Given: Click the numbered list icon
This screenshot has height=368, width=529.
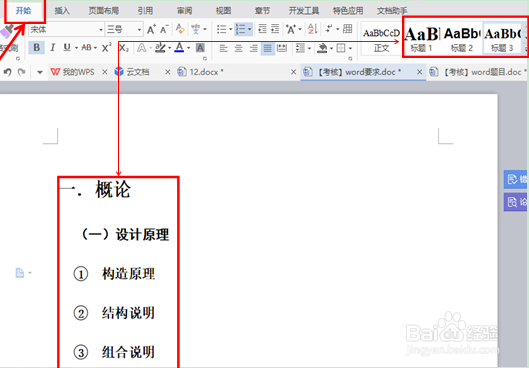Looking at the screenshot, I should point(240,30).
